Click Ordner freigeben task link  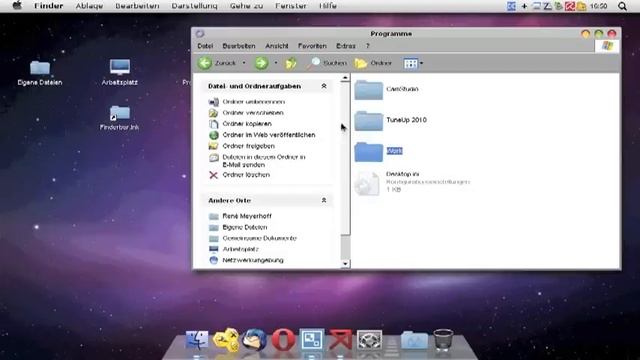point(248,146)
